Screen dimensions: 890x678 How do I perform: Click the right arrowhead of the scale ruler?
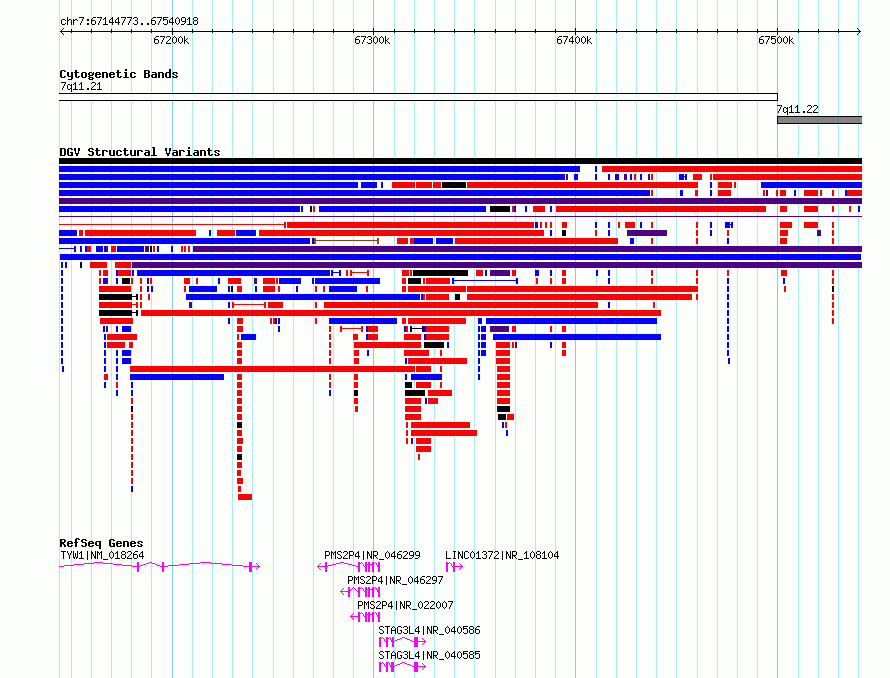[859, 31]
